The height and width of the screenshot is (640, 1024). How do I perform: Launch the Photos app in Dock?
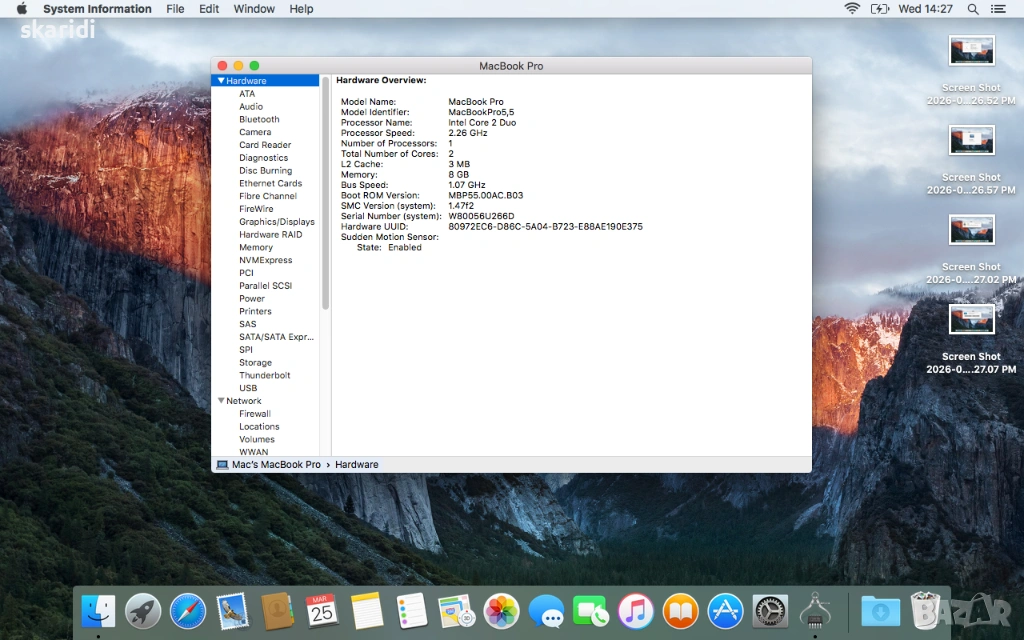click(x=501, y=610)
